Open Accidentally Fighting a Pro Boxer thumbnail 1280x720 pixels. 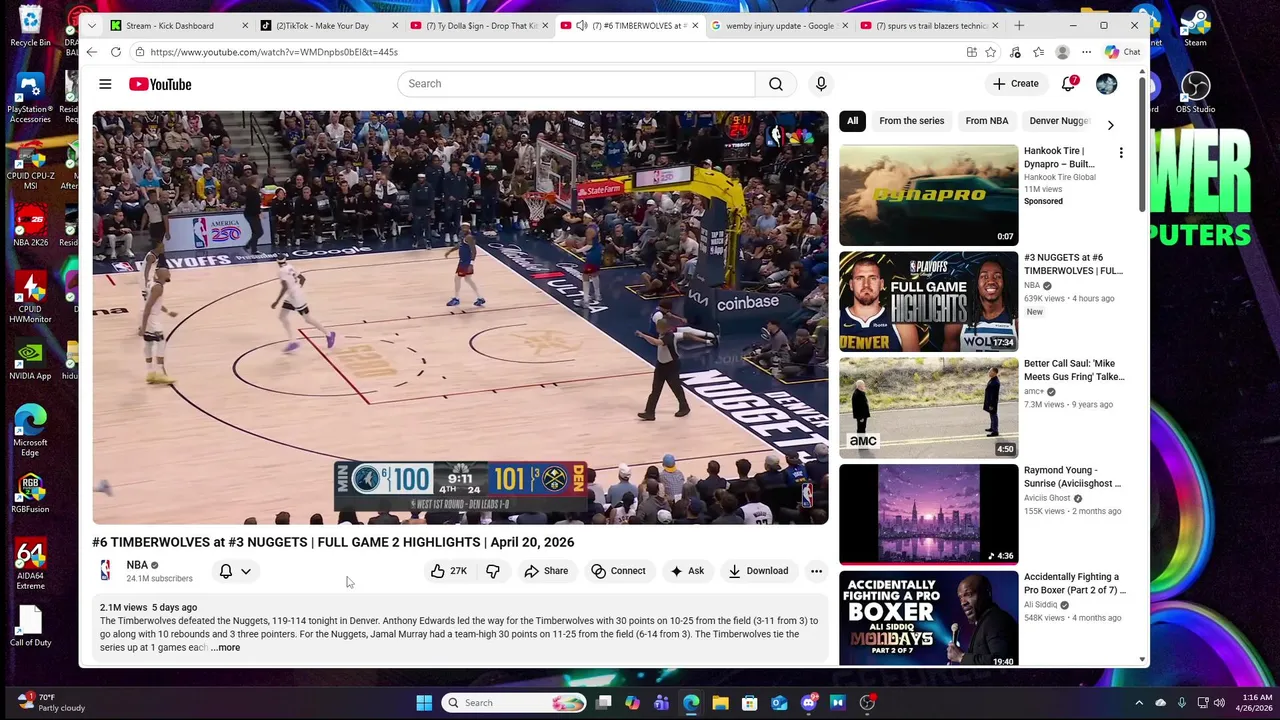[x=928, y=618]
